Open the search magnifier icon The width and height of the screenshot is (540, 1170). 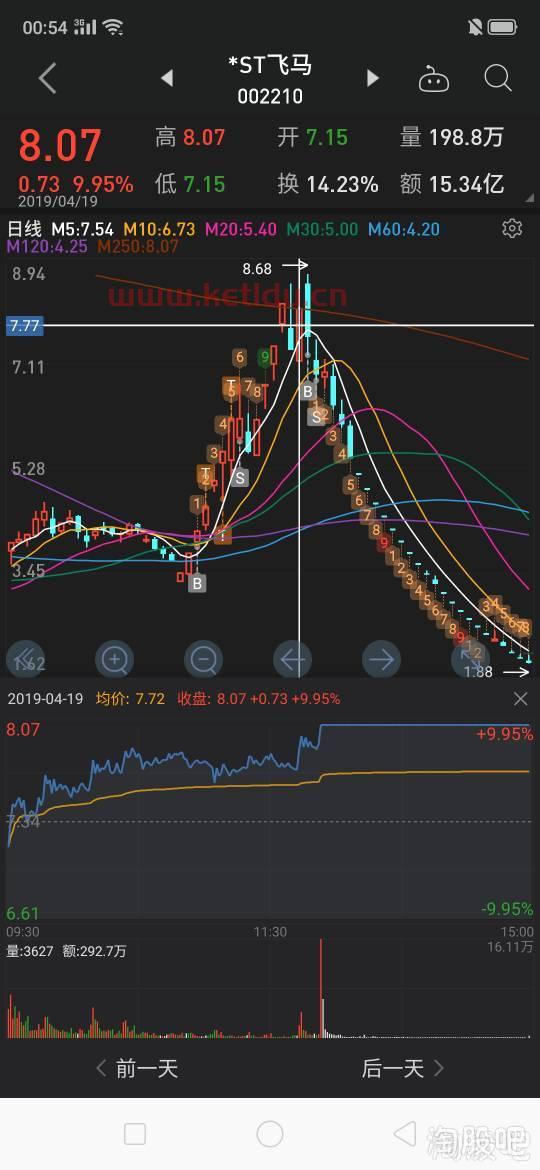(x=497, y=78)
